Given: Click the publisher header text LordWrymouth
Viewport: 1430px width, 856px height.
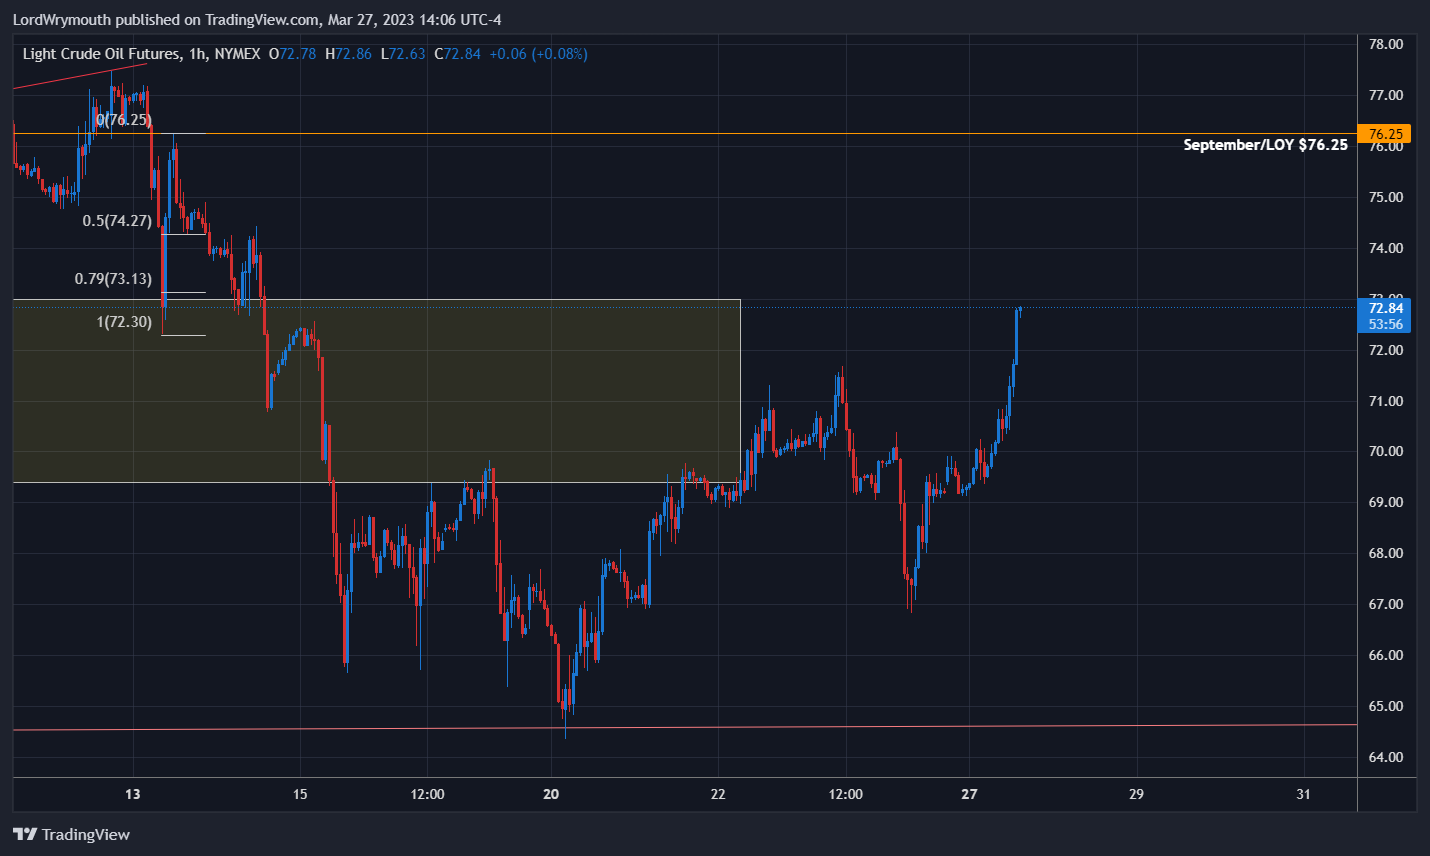Looking at the screenshot, I should (x=61, y=20).
